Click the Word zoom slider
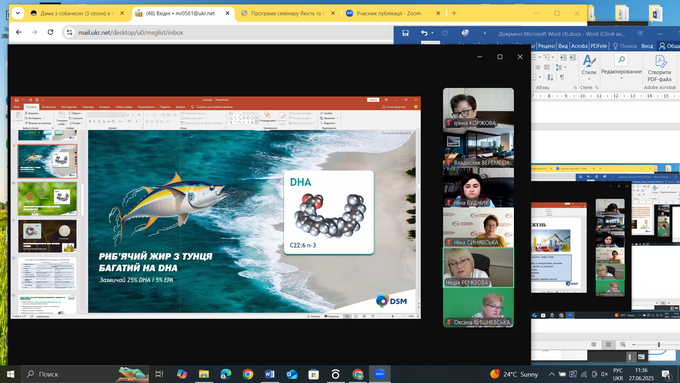Viewport: 680px width, 383px height. coord(658,344)
